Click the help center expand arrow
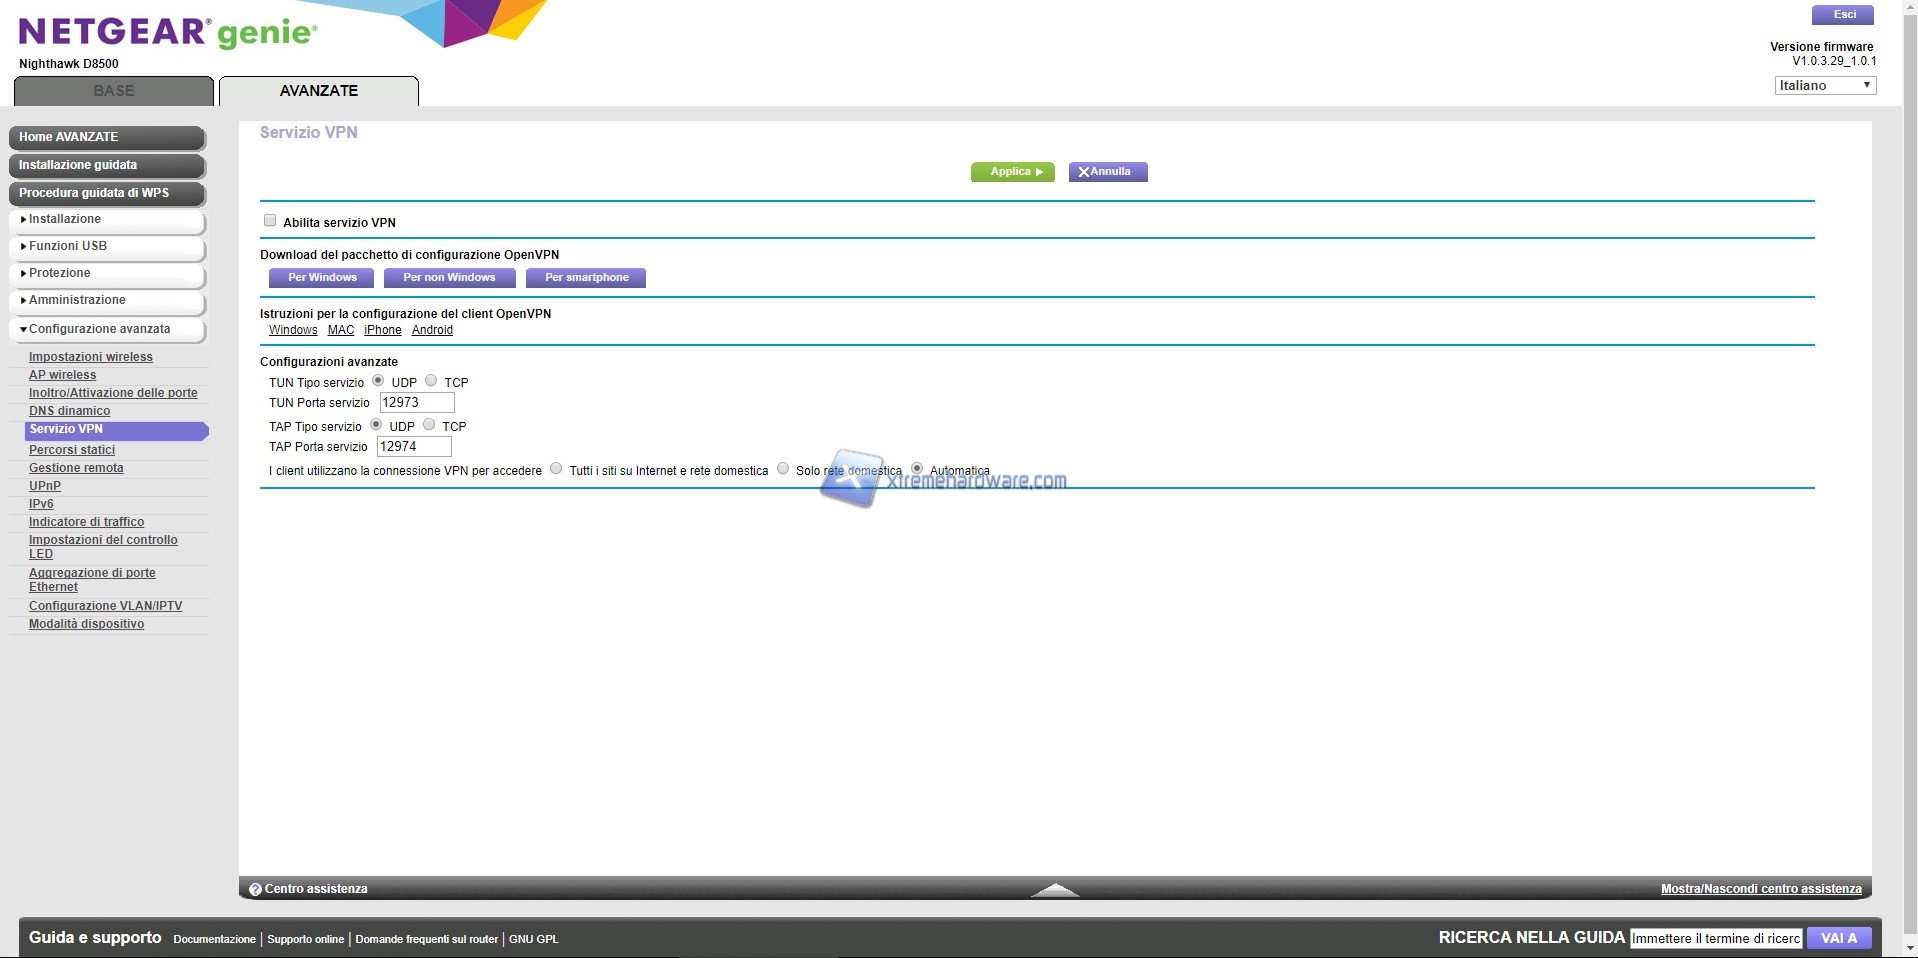The width and height of the screenshot is (1918, 958). click(x=1054, y=889)
